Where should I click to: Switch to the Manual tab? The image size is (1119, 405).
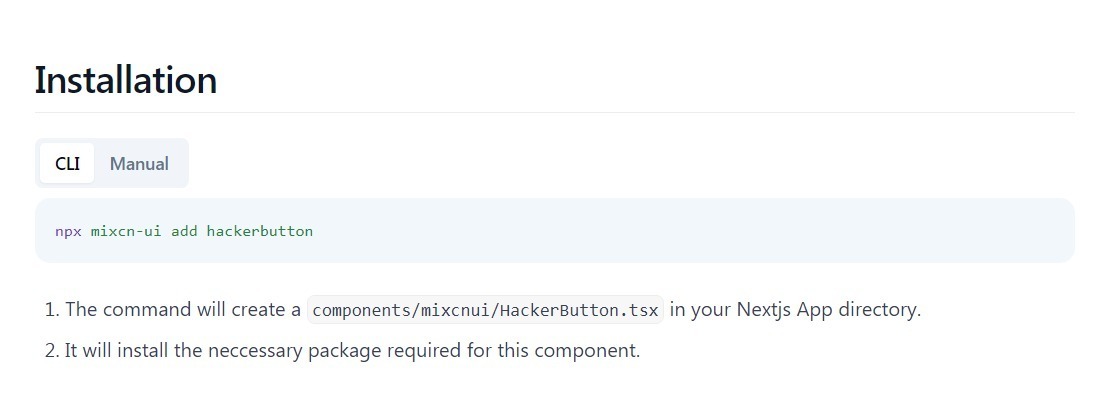(x=139, y=164)
